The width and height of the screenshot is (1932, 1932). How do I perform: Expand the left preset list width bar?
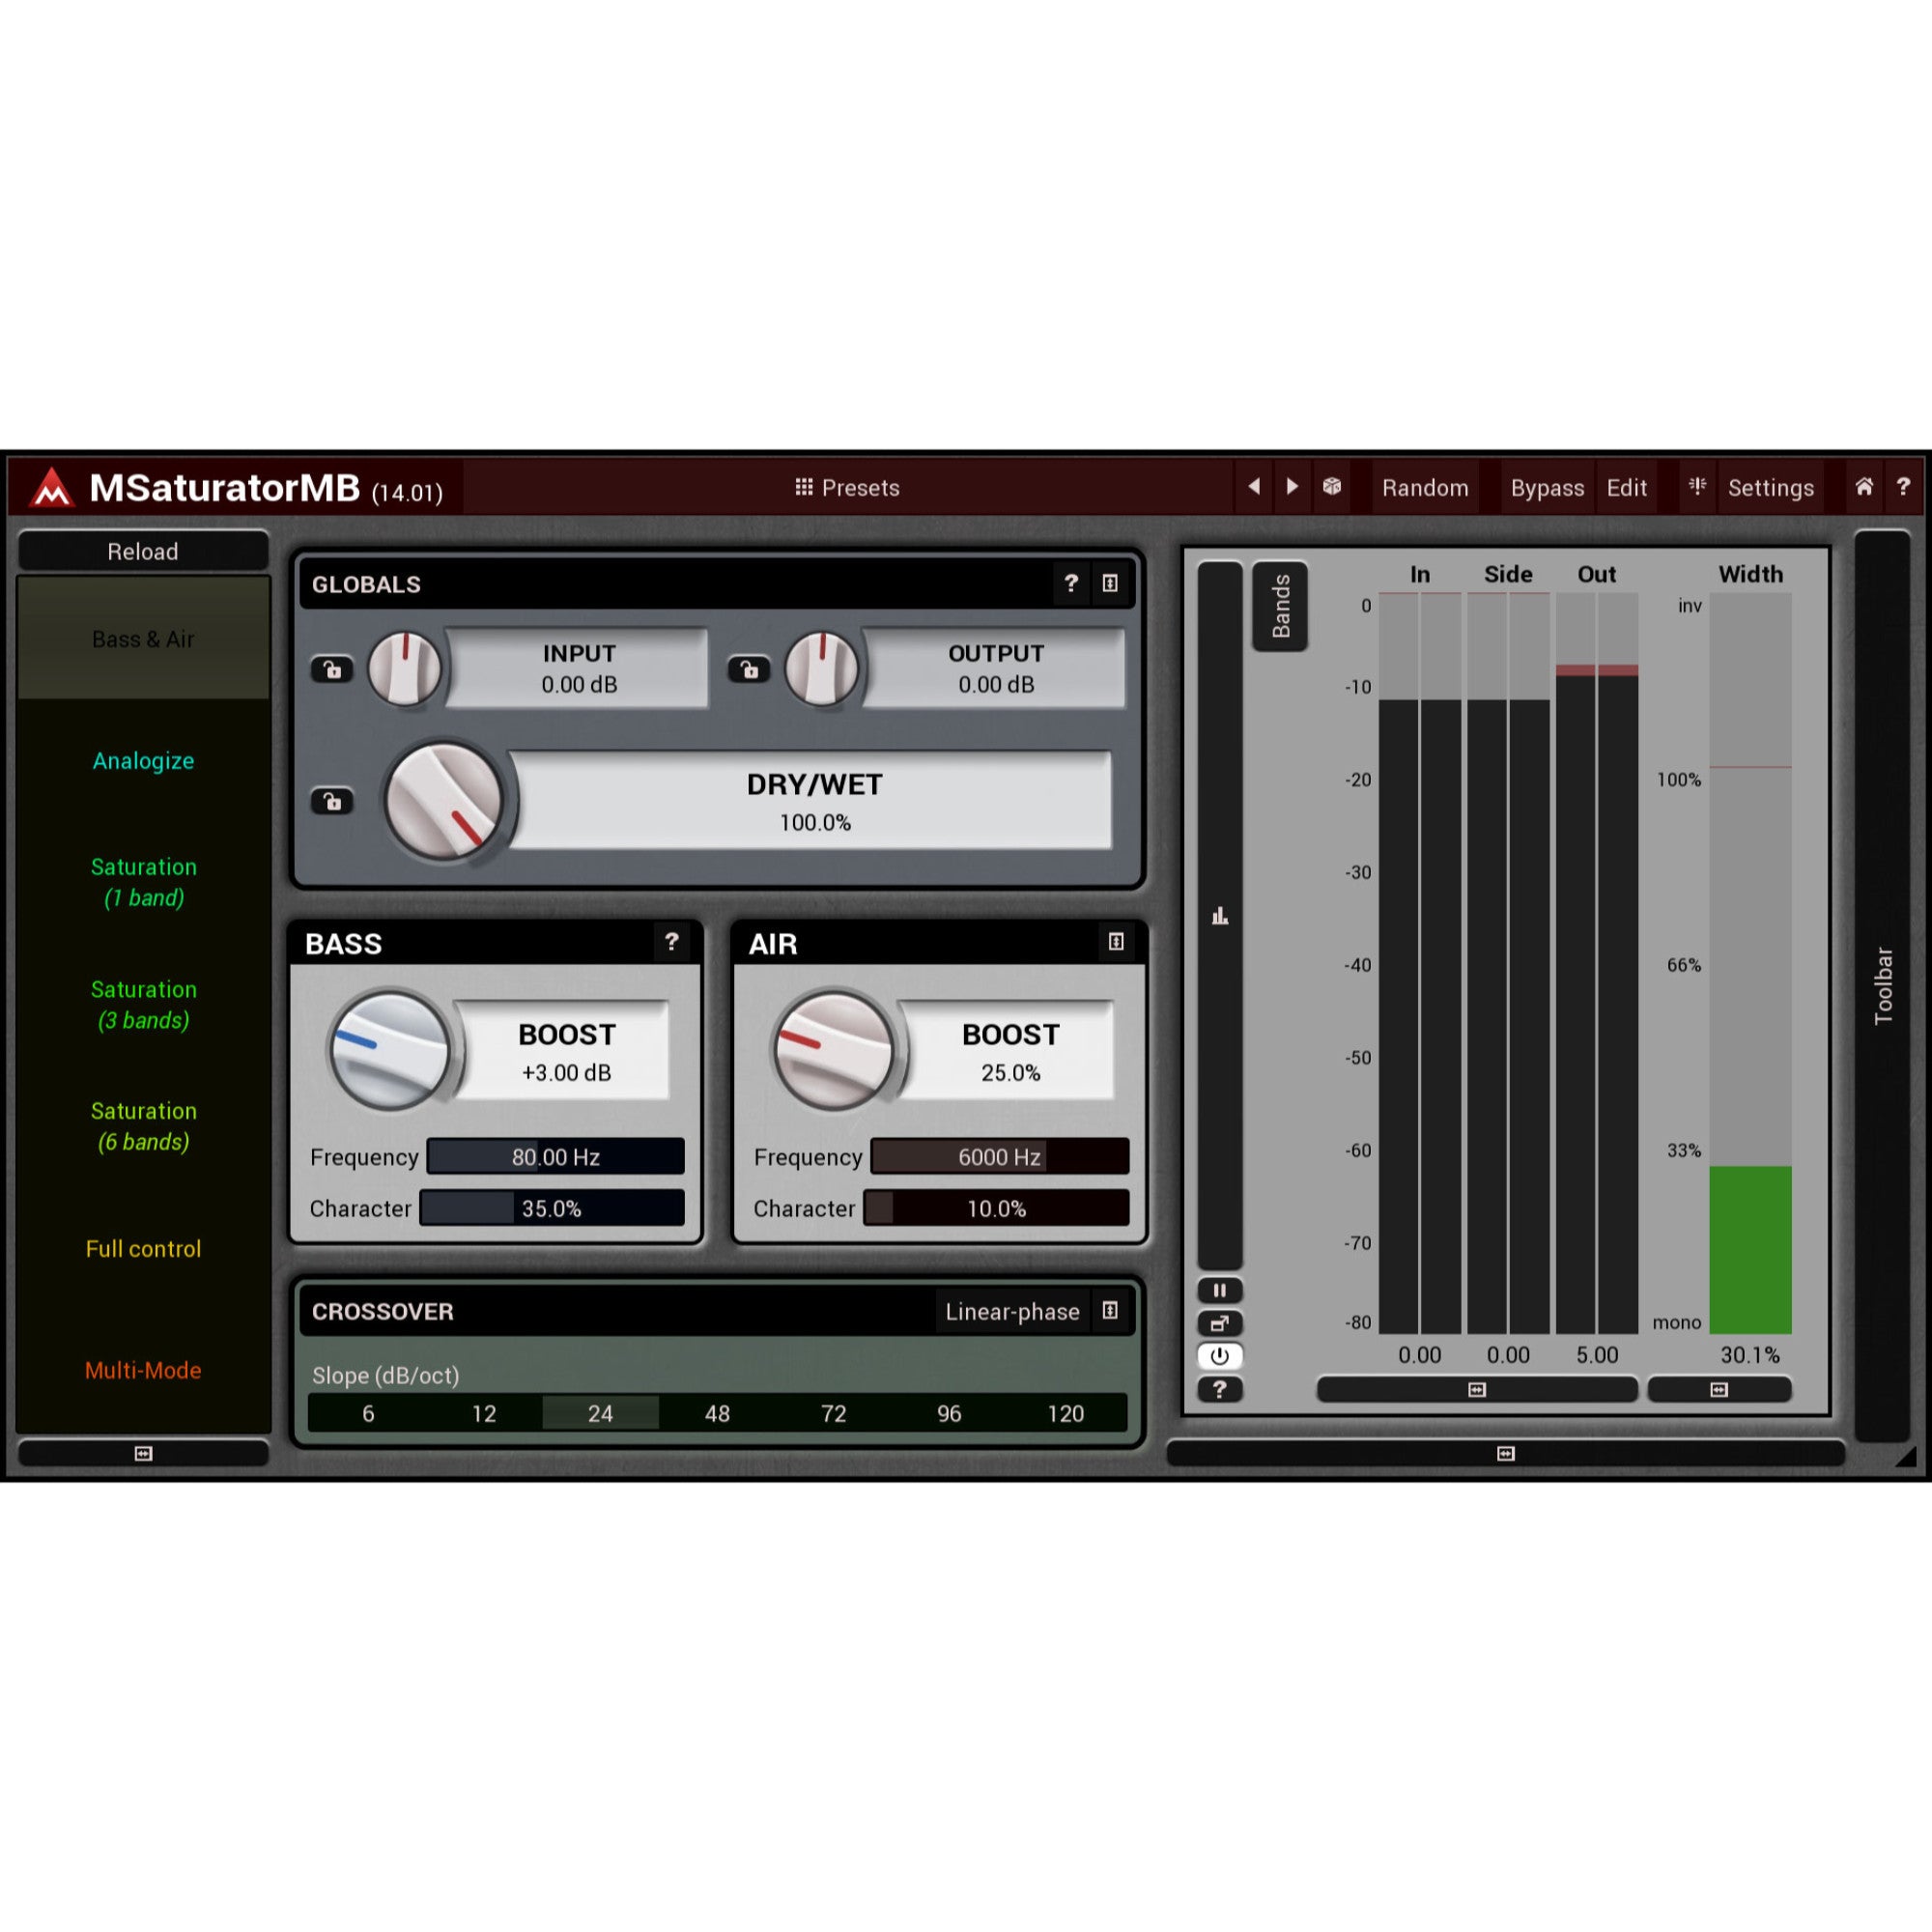point(143,1453)
